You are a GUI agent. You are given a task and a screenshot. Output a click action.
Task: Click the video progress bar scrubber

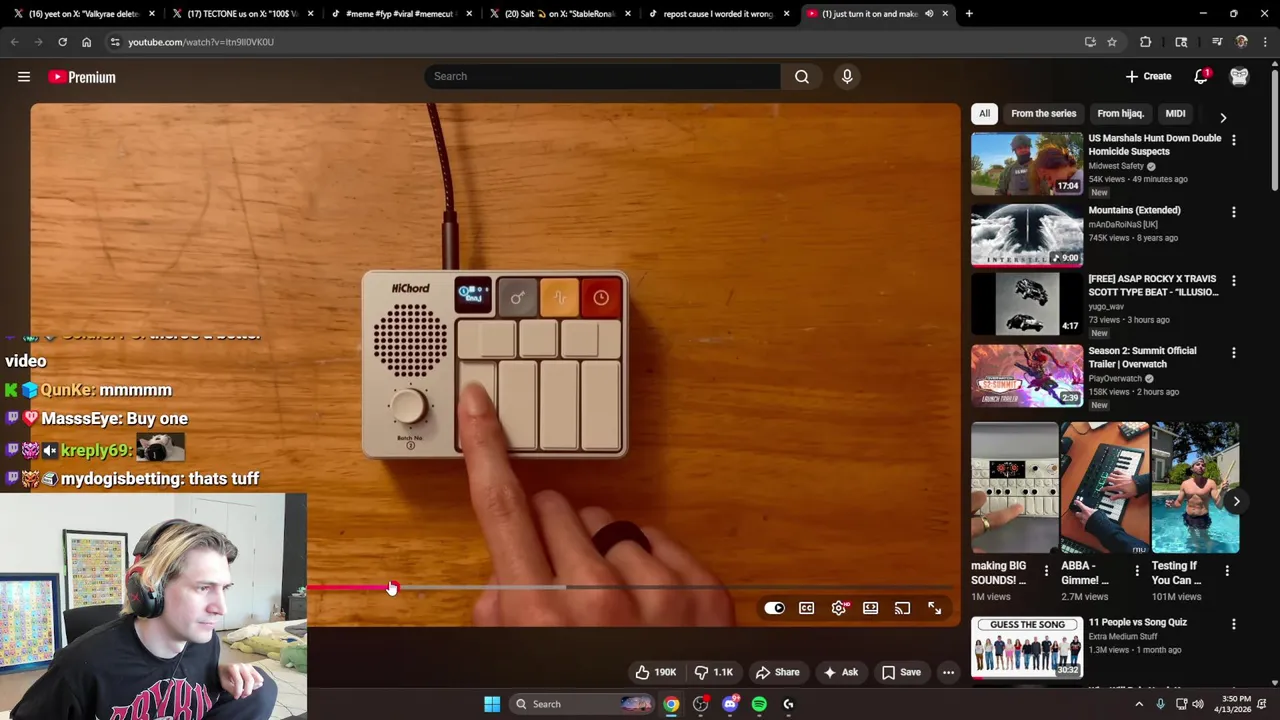pos(392,588)
